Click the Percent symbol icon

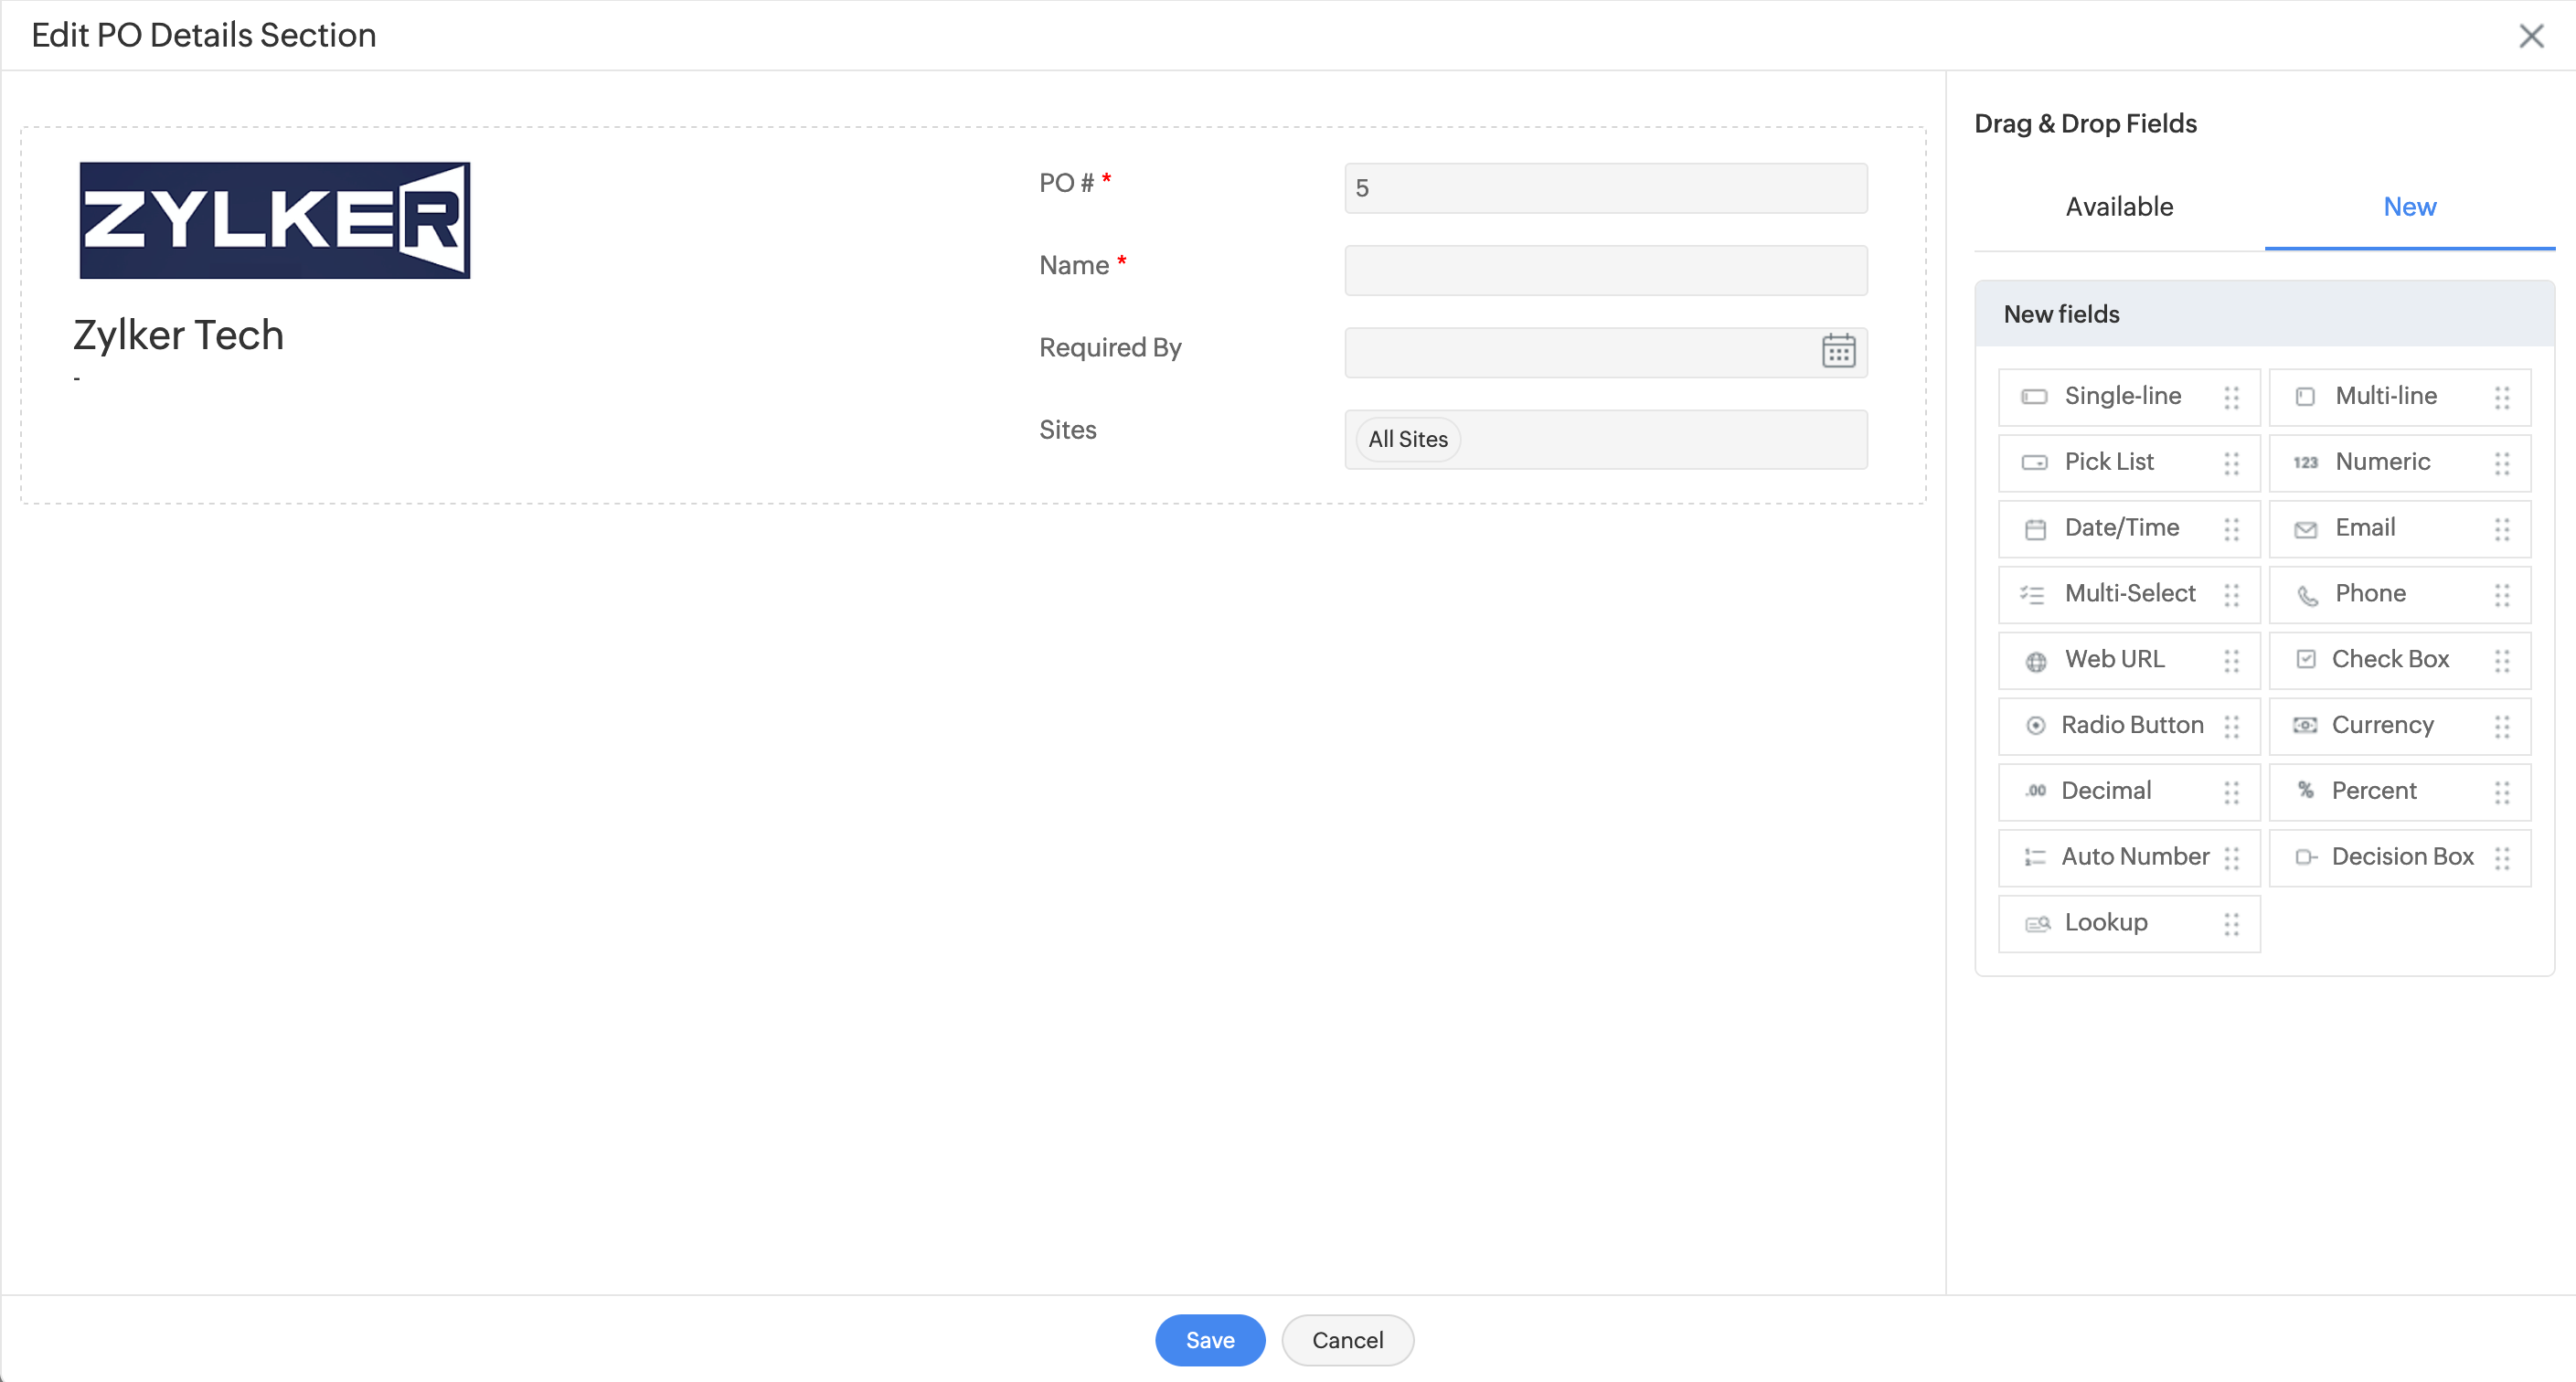click(x=2305, y=790)
